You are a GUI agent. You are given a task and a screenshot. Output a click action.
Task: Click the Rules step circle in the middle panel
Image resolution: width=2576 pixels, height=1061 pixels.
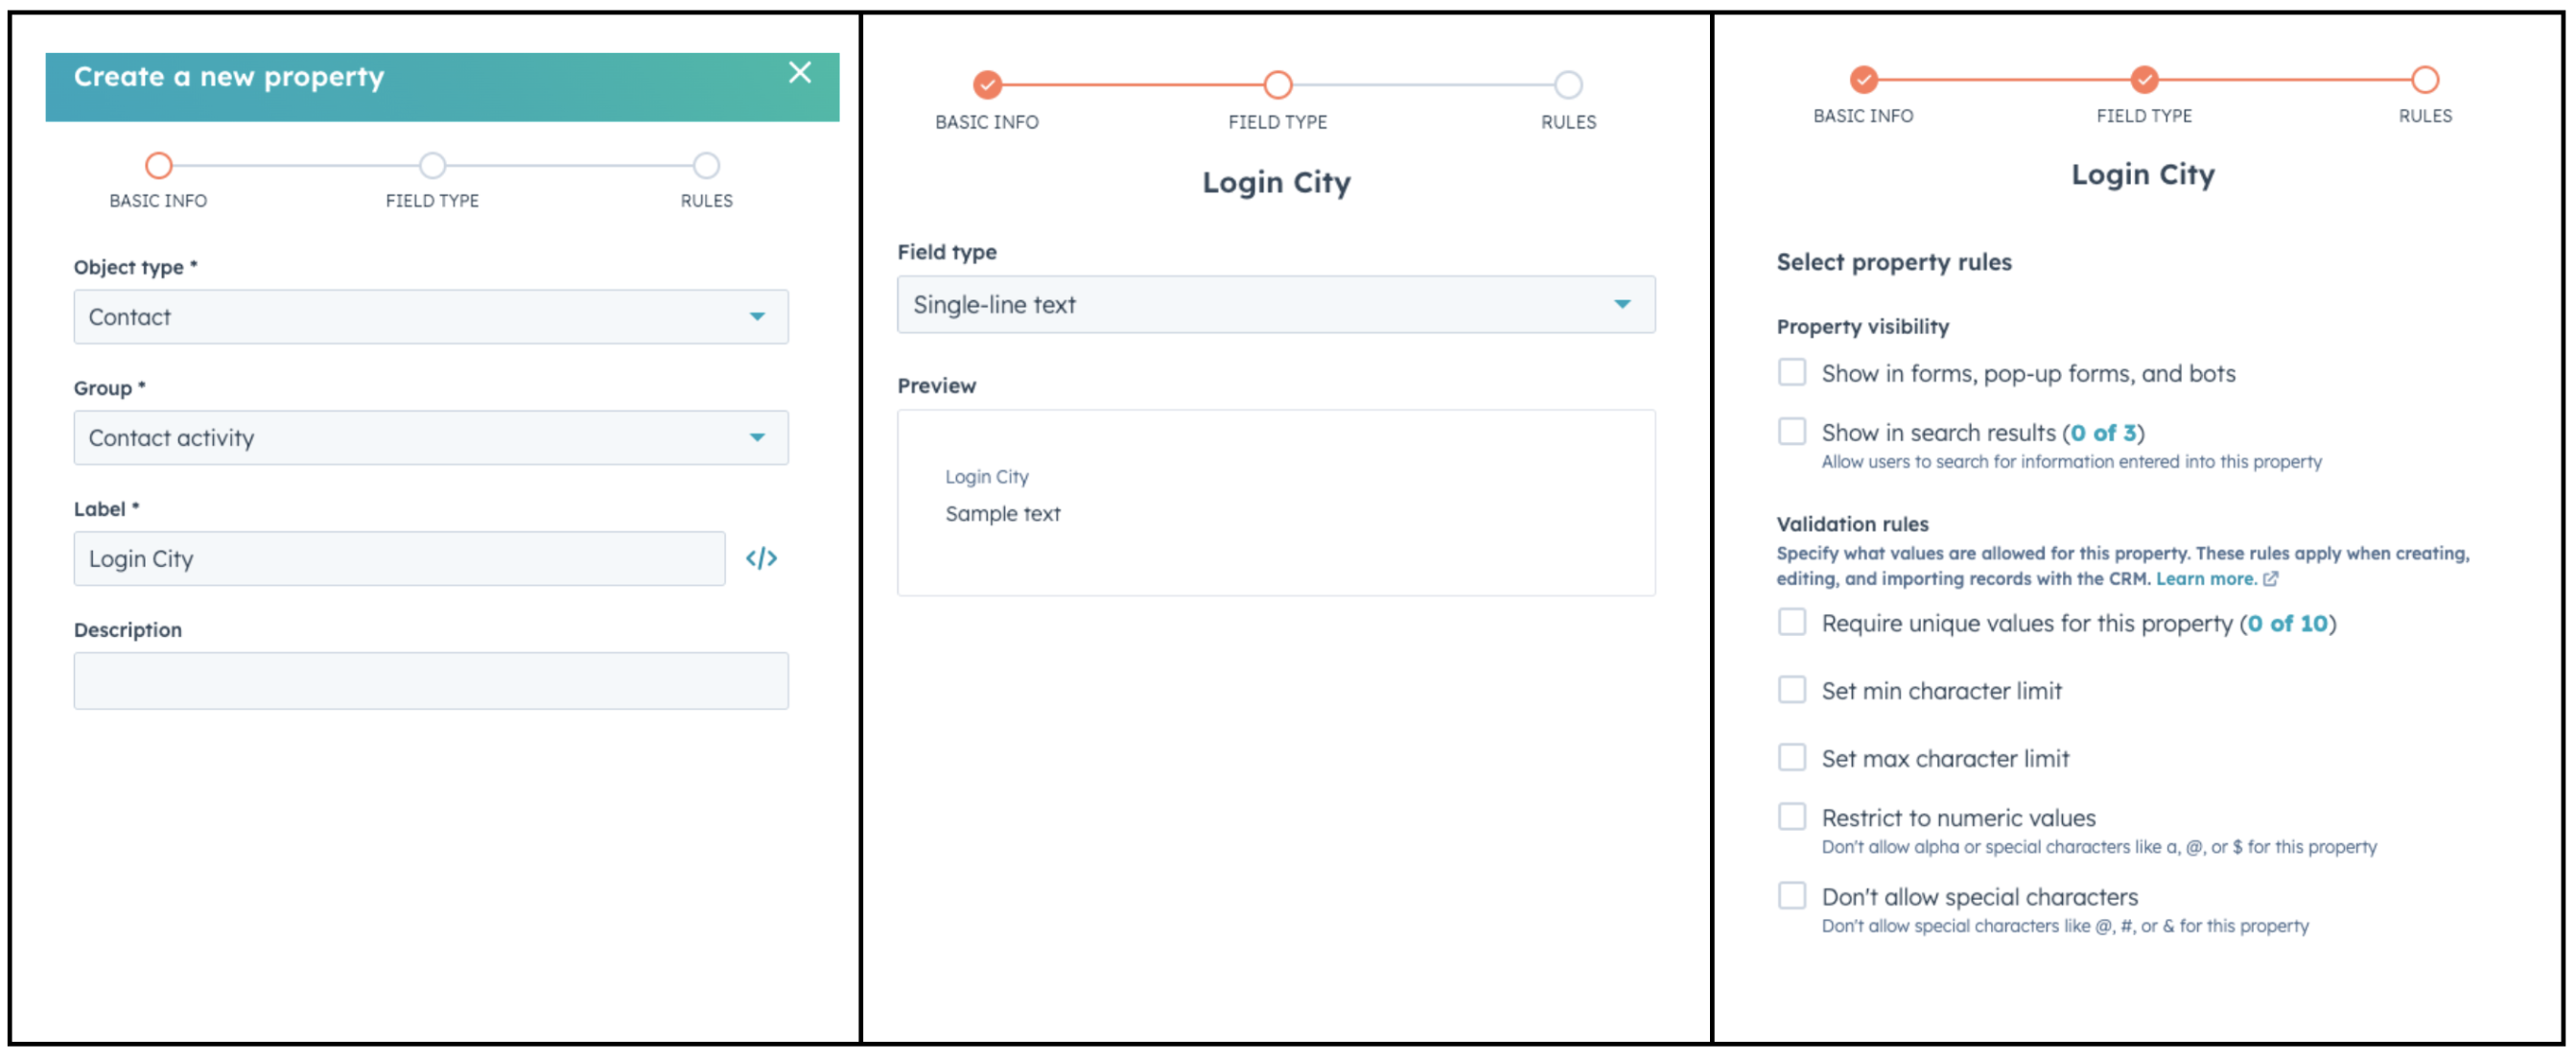[1567, 85]
